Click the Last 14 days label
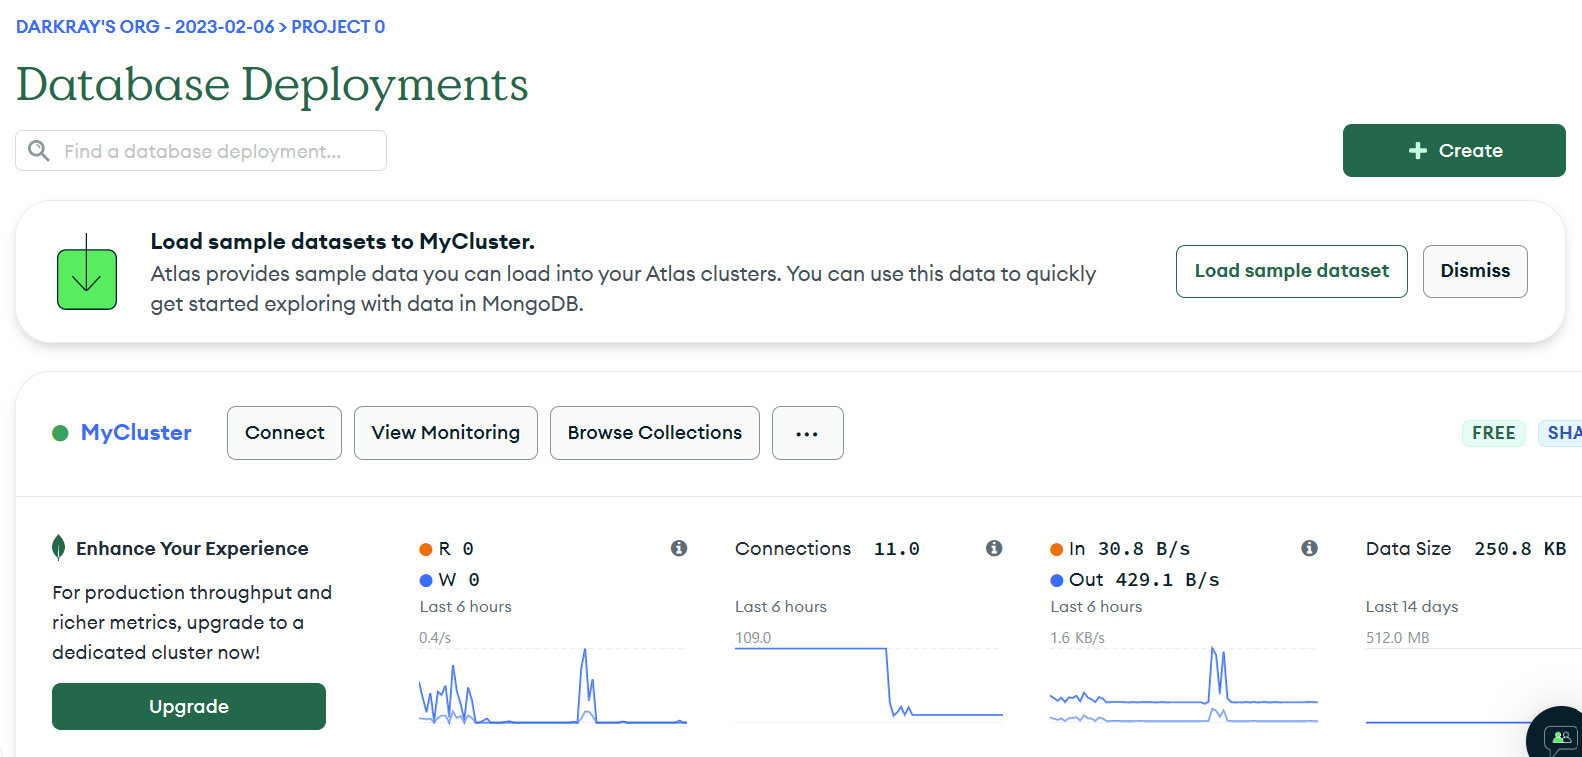This screenshot has height=757, width=1582. [x=1412, y=607]
